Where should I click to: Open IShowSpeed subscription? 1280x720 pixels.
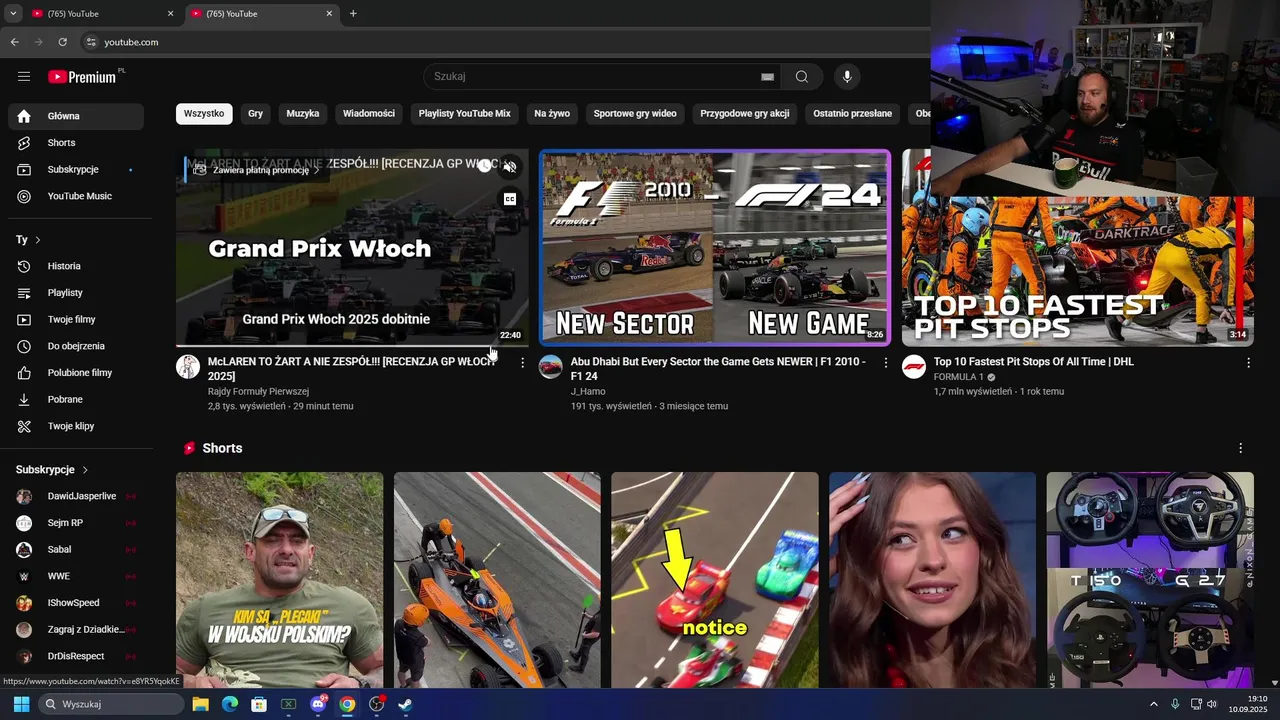click(x=76, y=603)
